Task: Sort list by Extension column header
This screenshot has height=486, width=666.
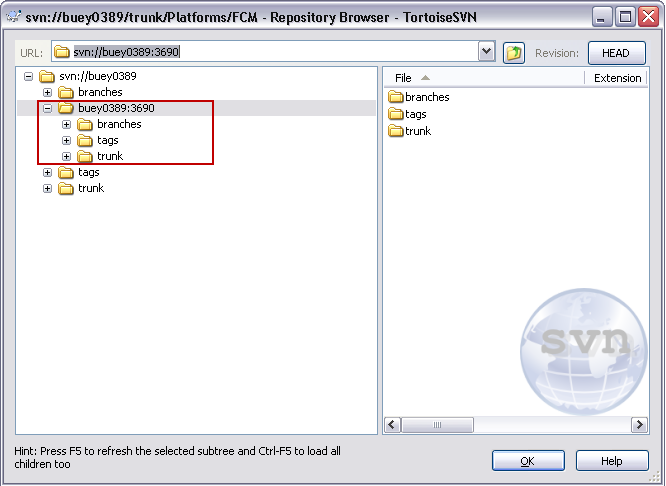Action: 617,78
